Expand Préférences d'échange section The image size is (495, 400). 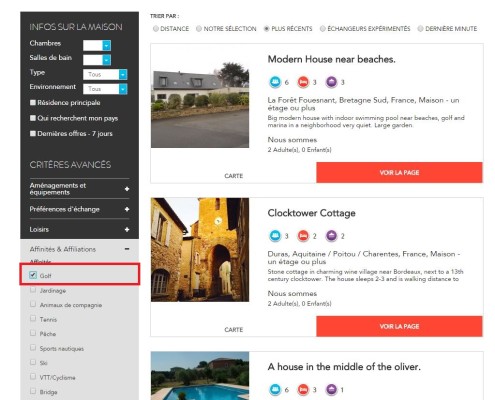(79, 209)
